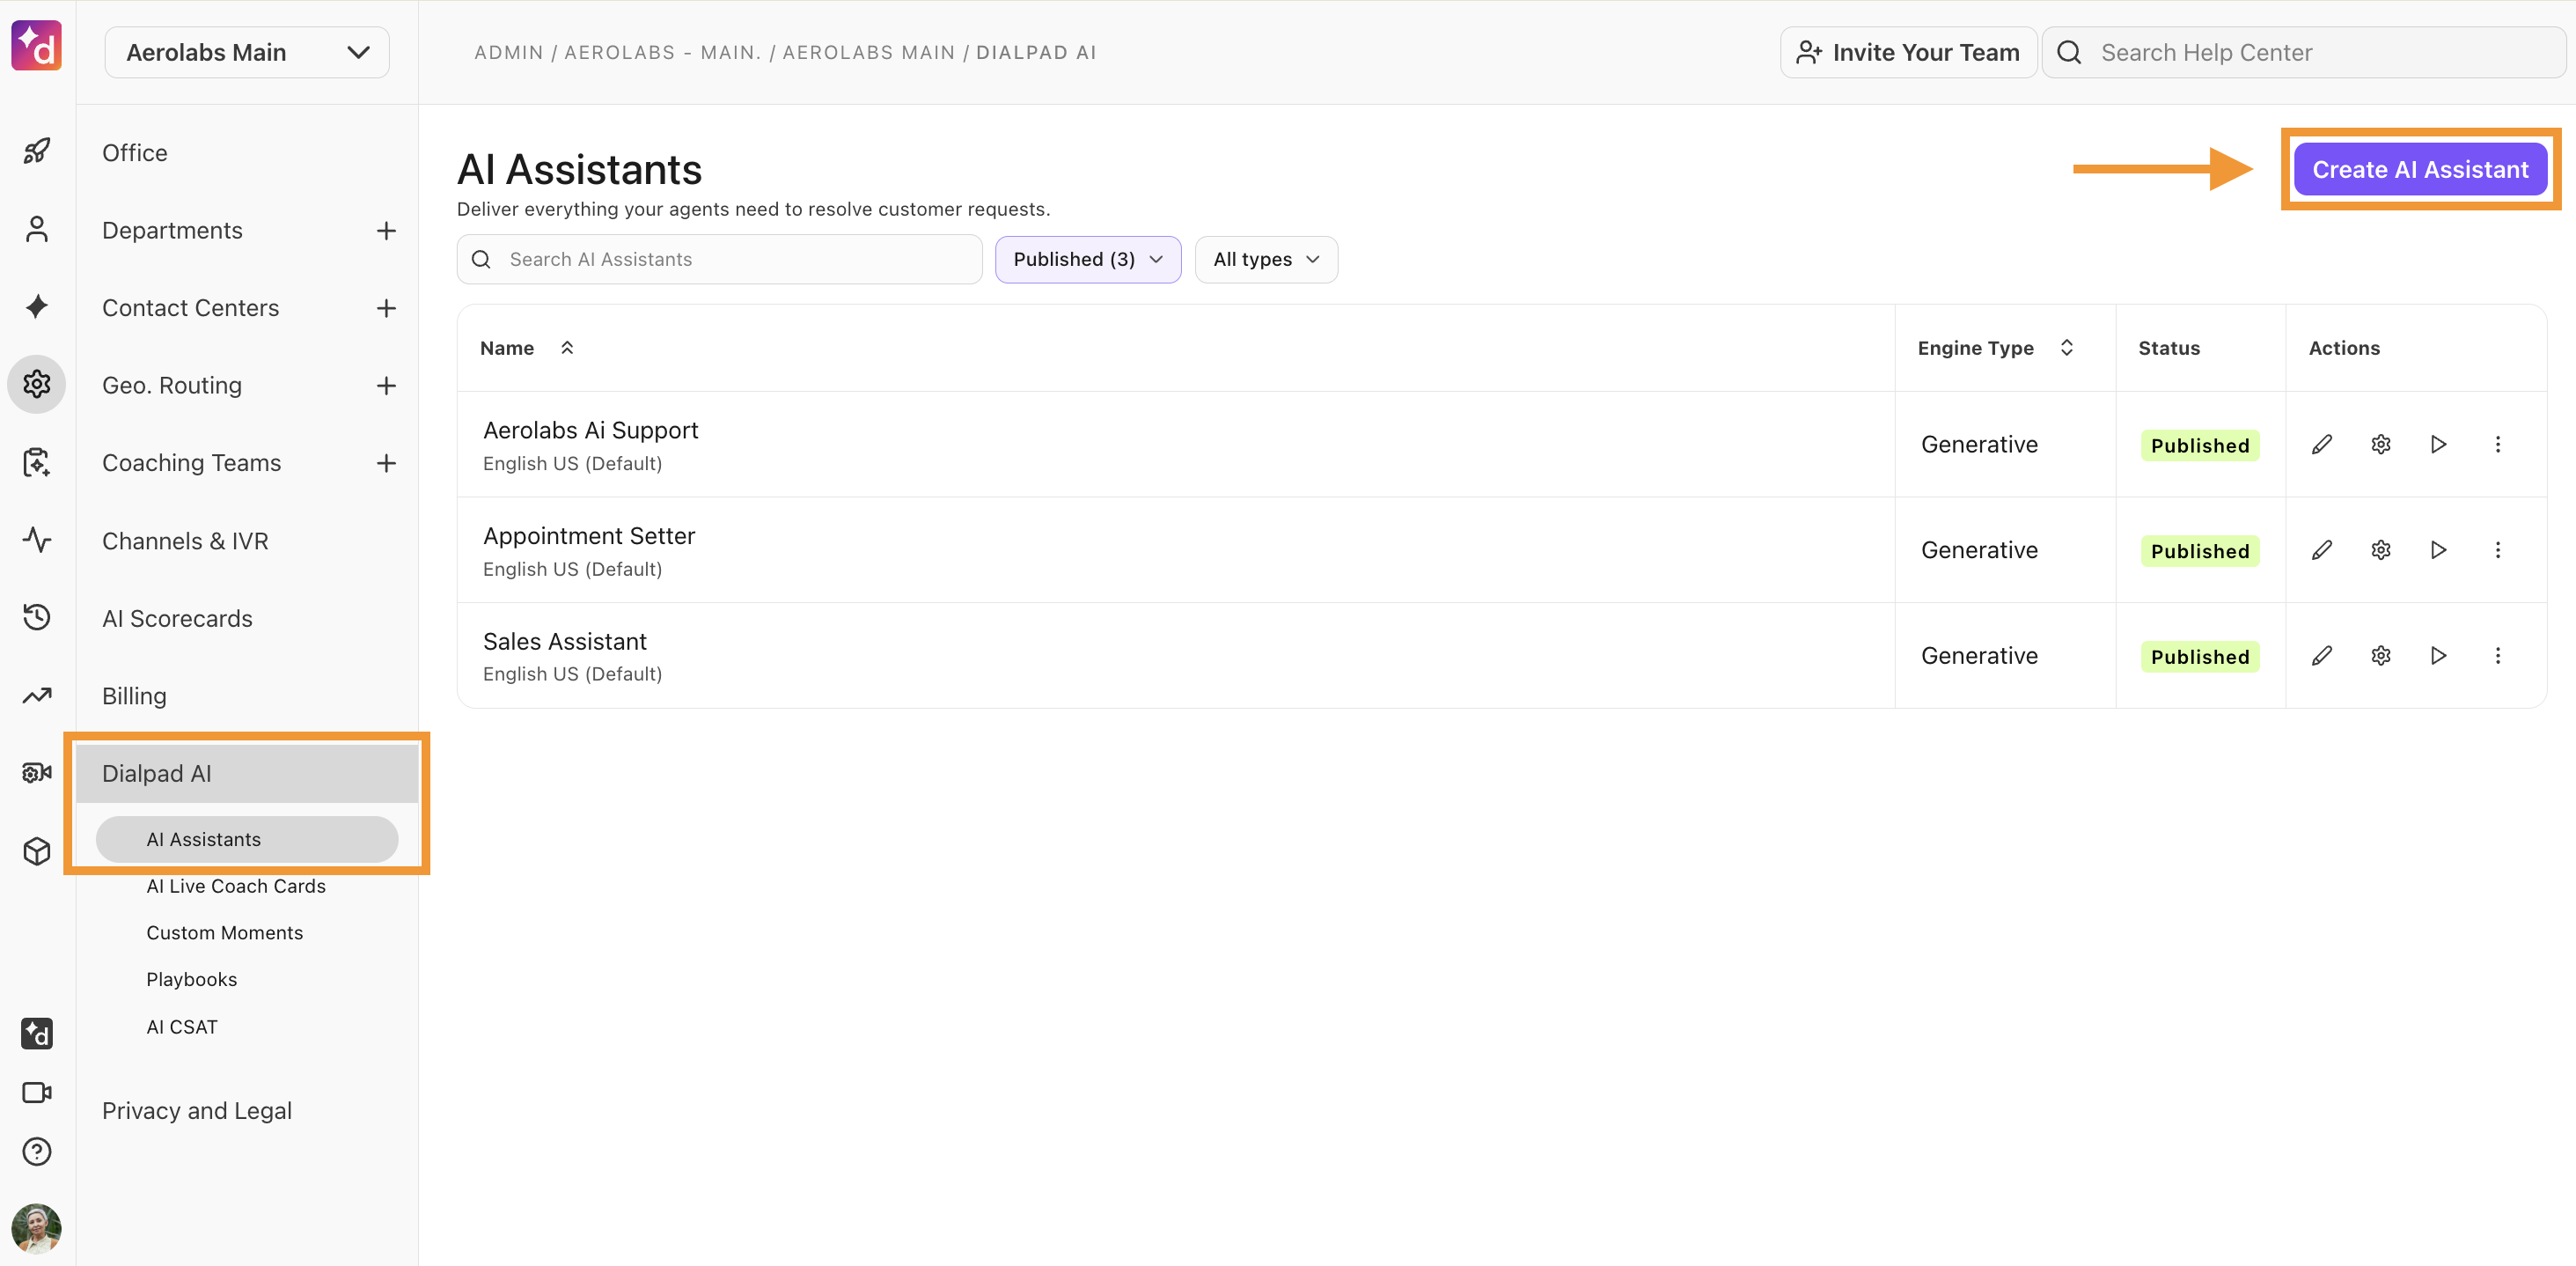
Task: Open the cube box icon in rail
Action: (x=37, y=851)
